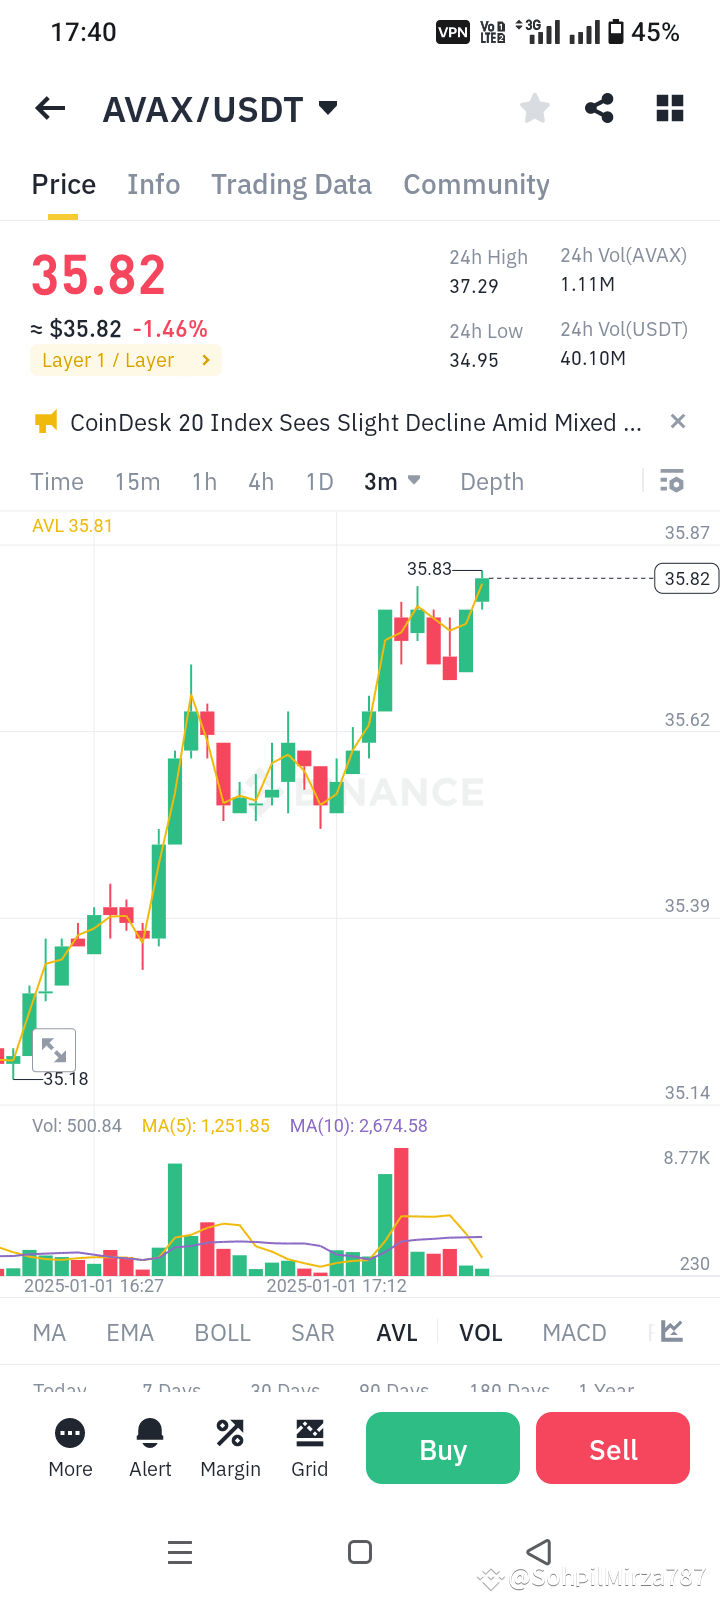Enable the BOLL indicator on the chart
The image size is (720, 1600).
[x=222, y=1332]
